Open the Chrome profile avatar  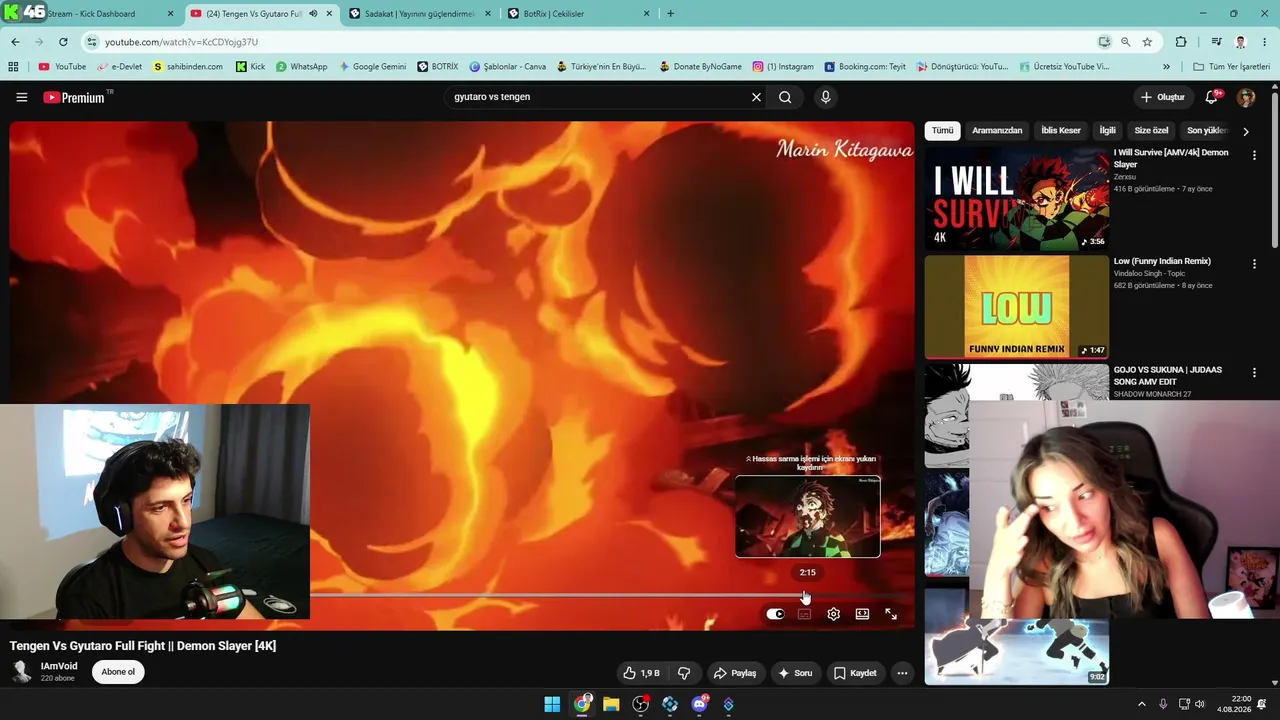[1240, 42]
